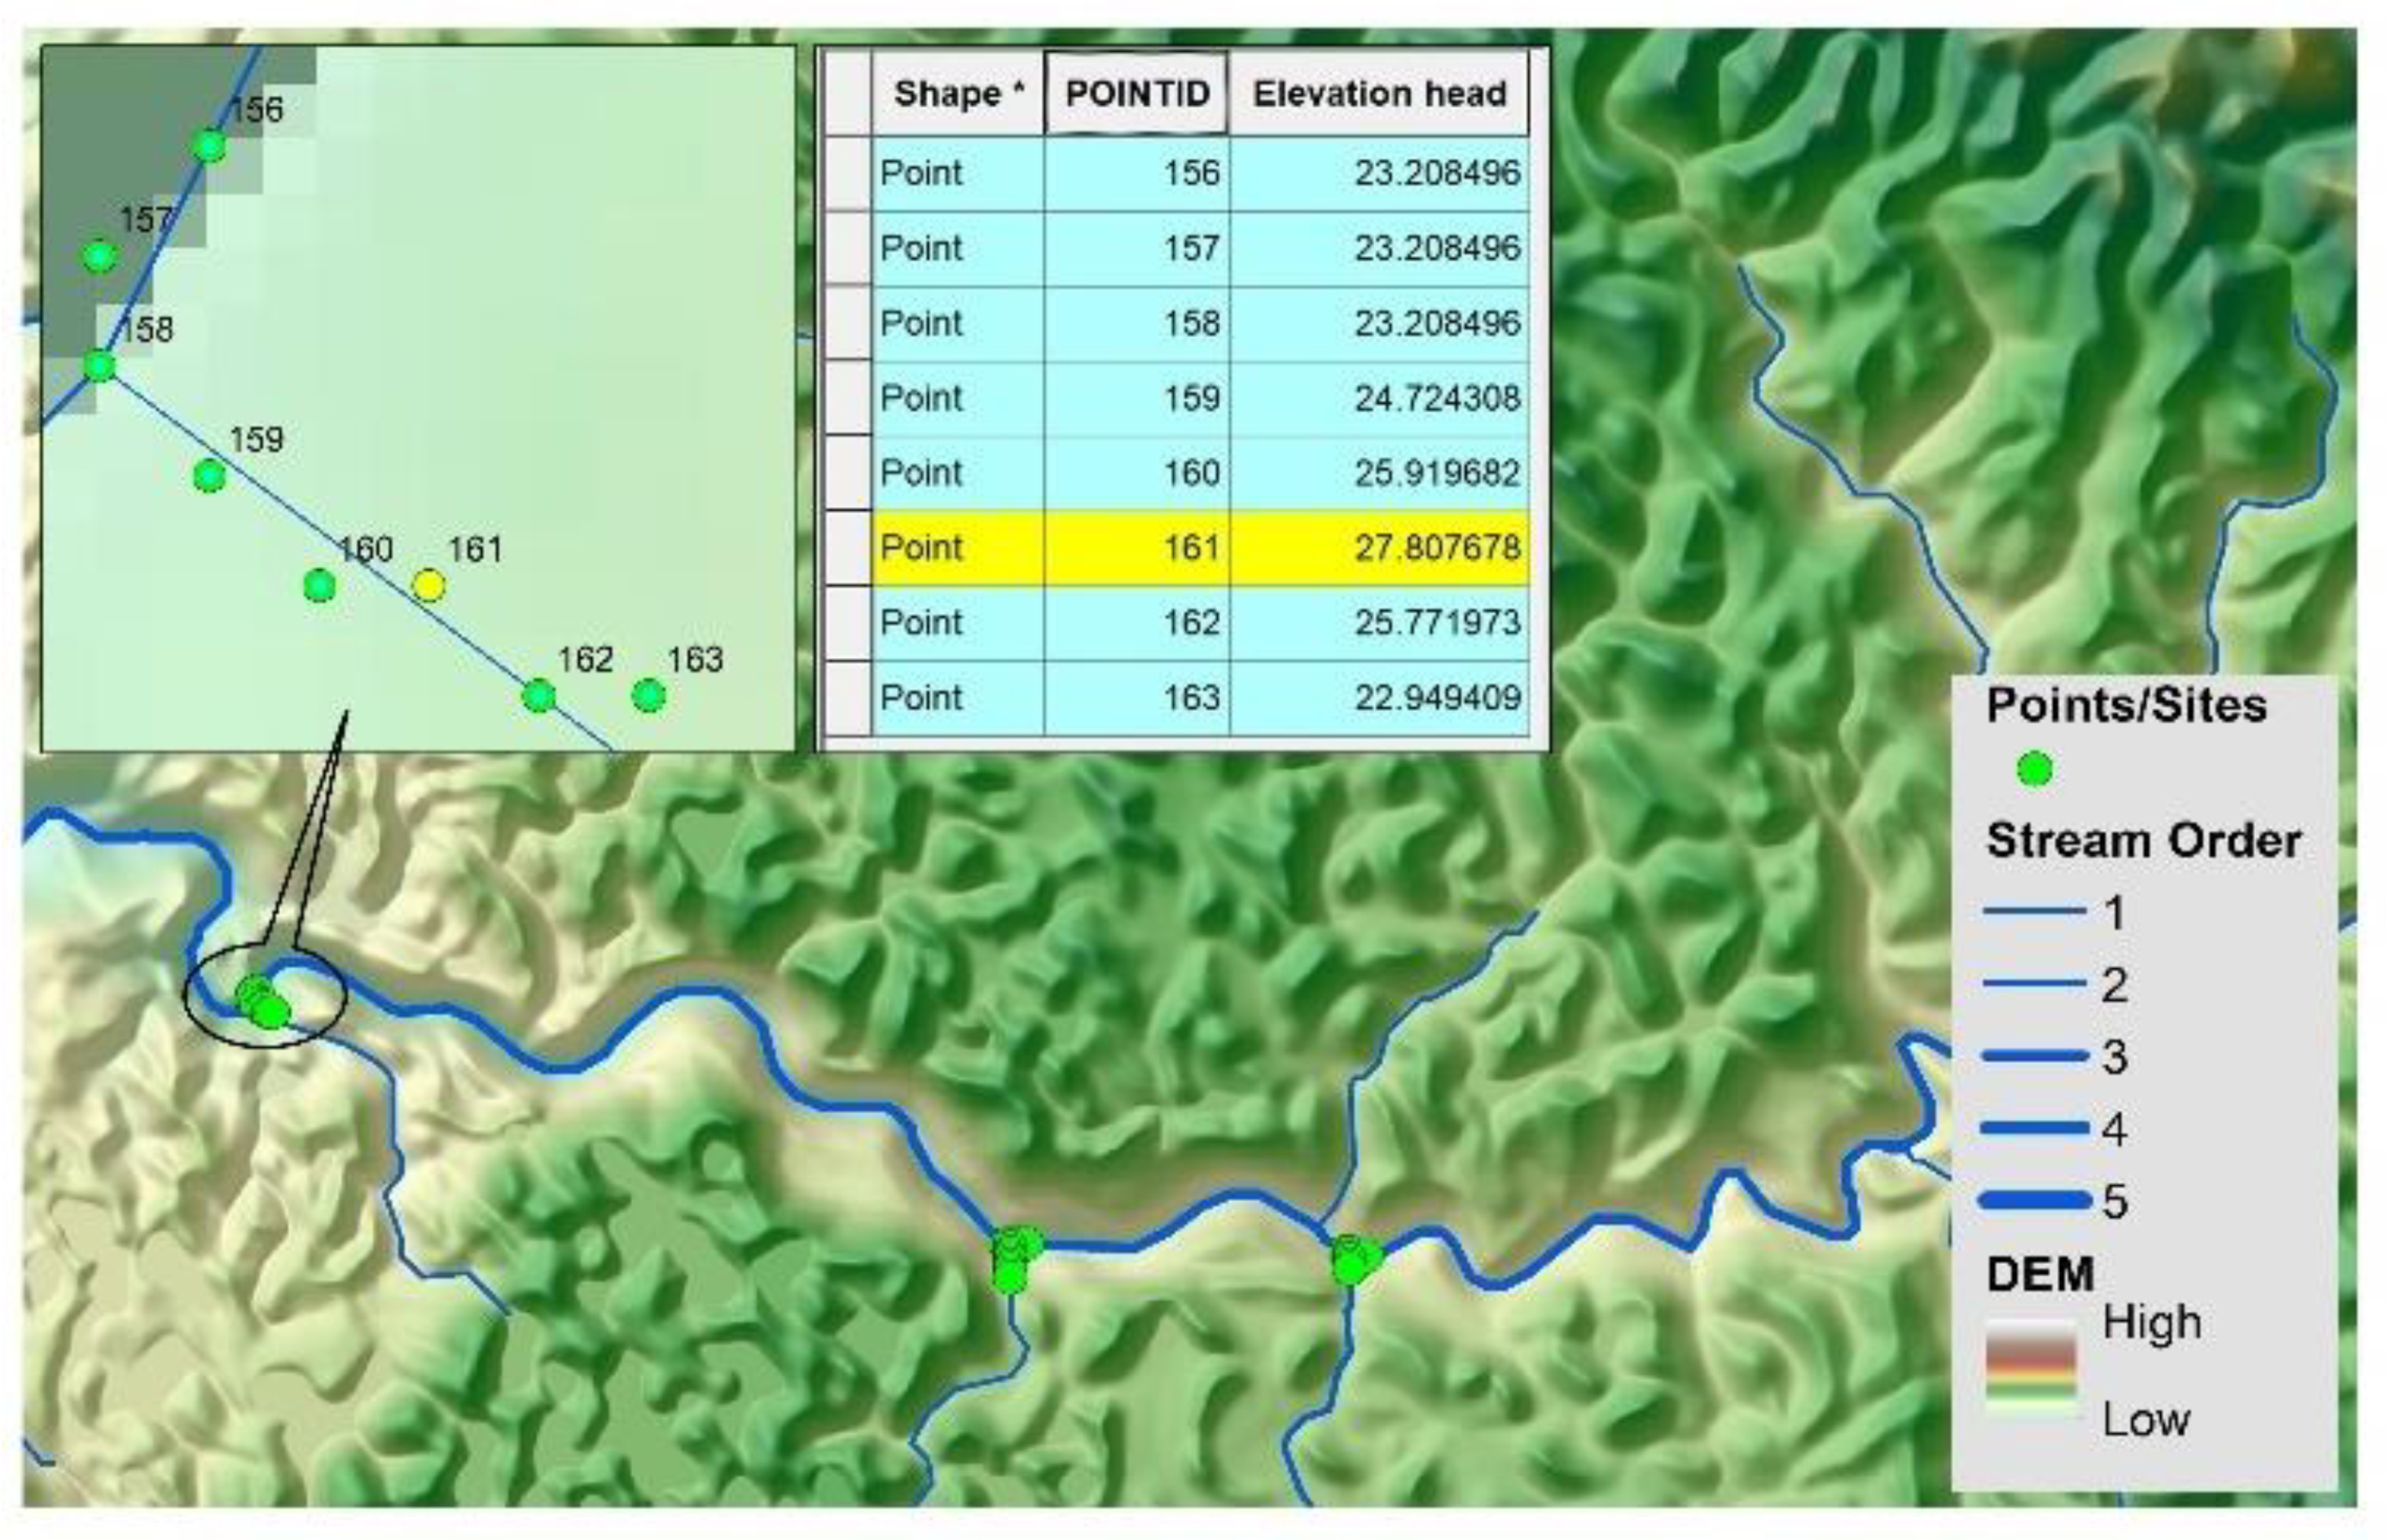
Task: Click the yellow point labeled 161
Action: point(428,585)
